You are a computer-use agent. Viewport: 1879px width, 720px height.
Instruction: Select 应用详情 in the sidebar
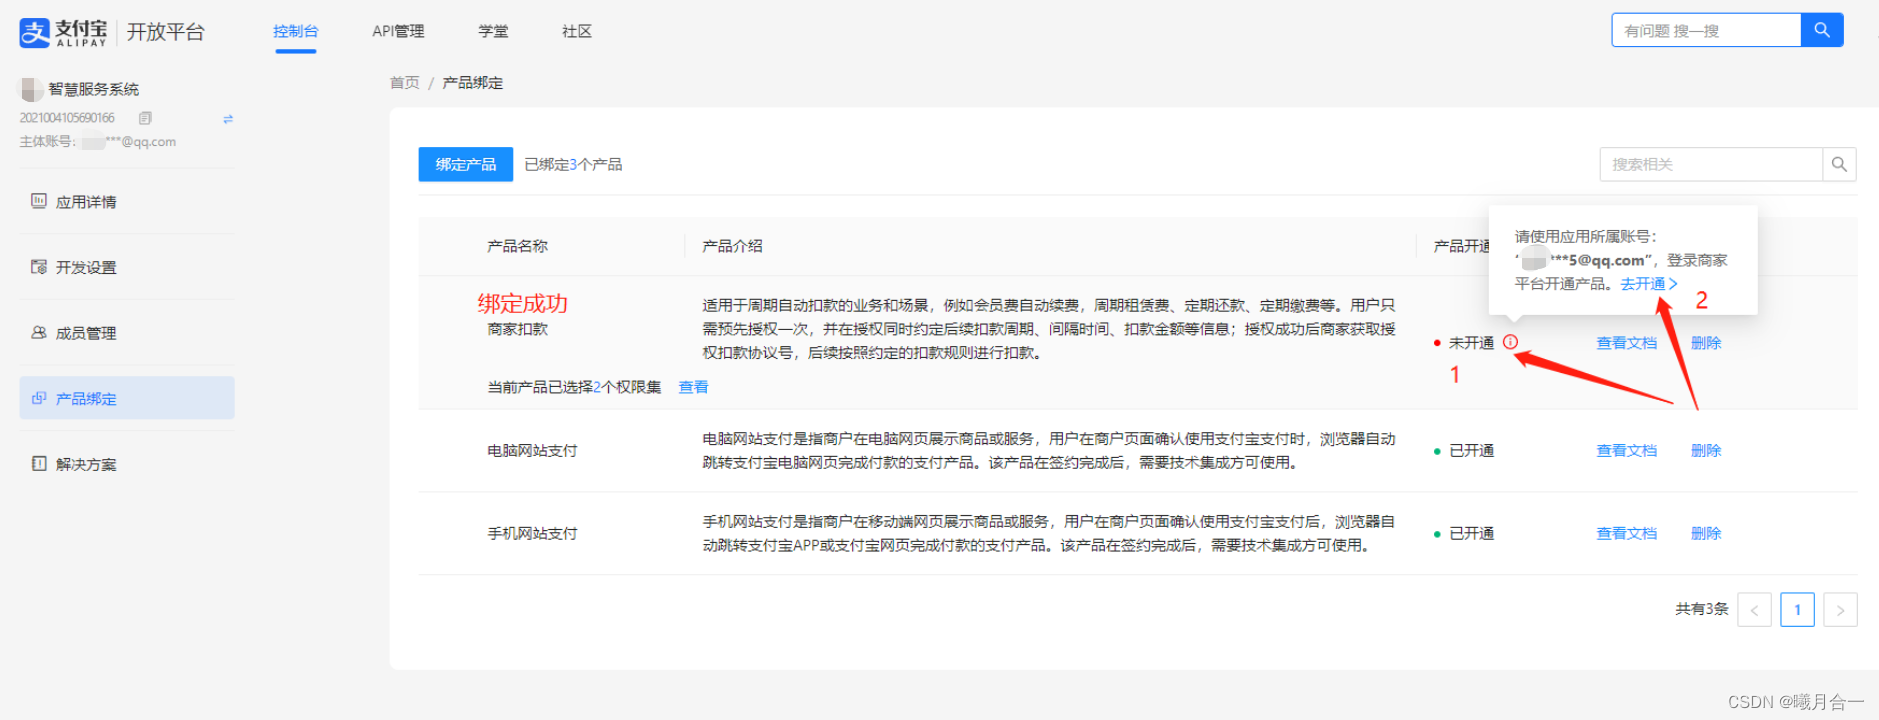click(x=127, y=202)
